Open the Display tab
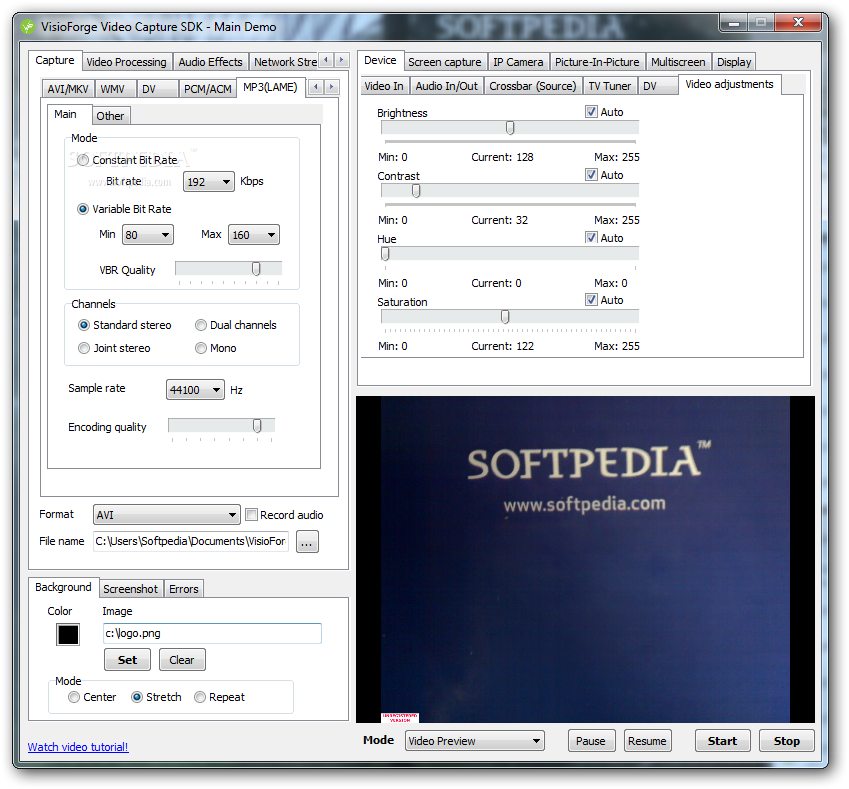 pyautogui.click(x=734, y=62)
